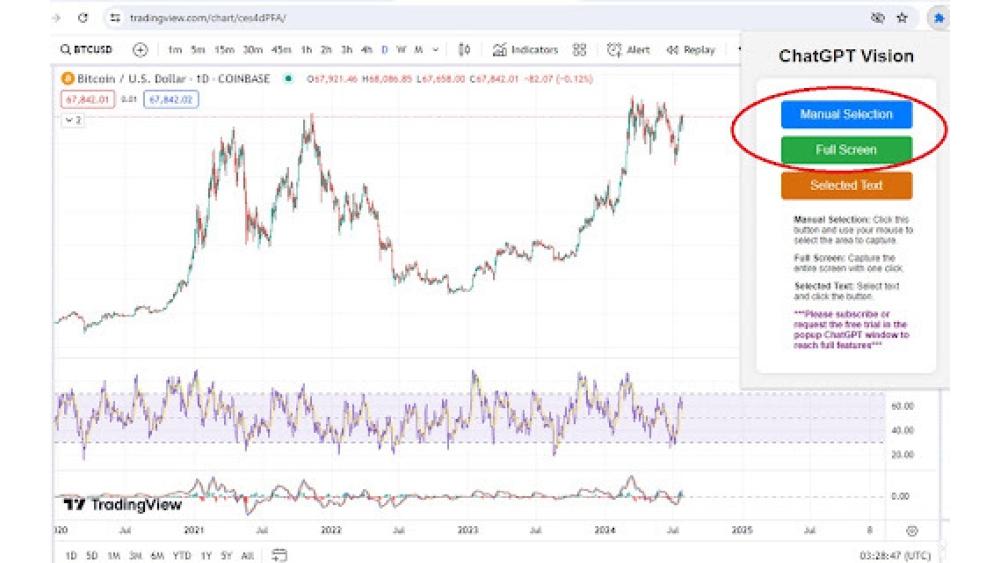Open chart settings gear near the time axis
The image size is (1000, 563).
[x=912, y=531]
